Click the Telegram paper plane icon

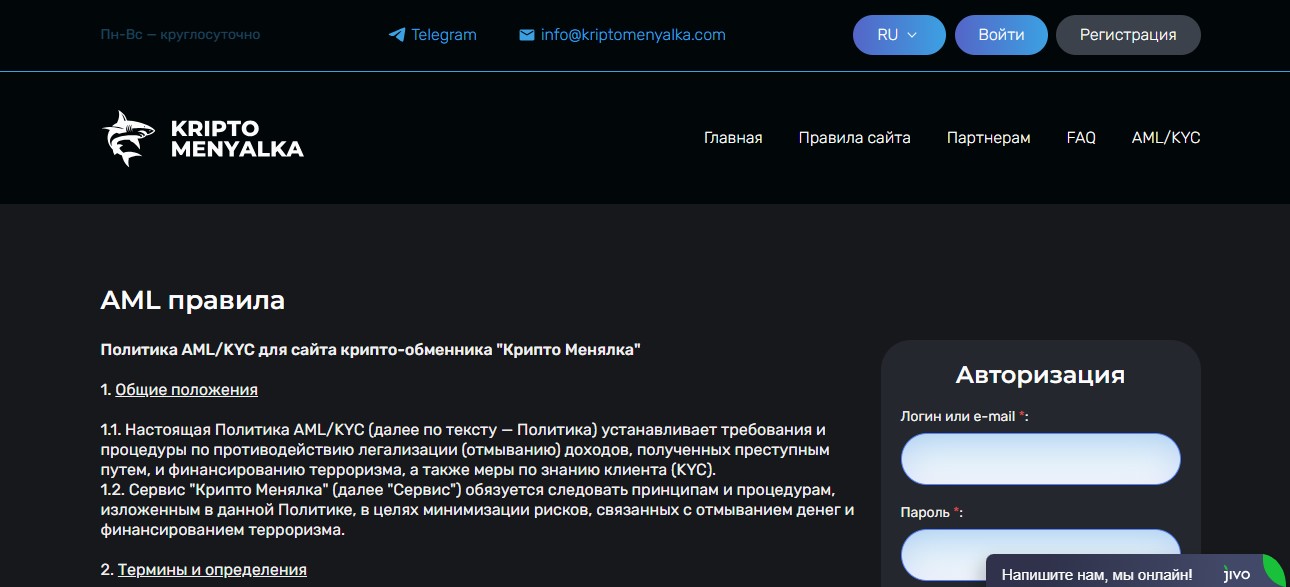[x=397, y=35]
